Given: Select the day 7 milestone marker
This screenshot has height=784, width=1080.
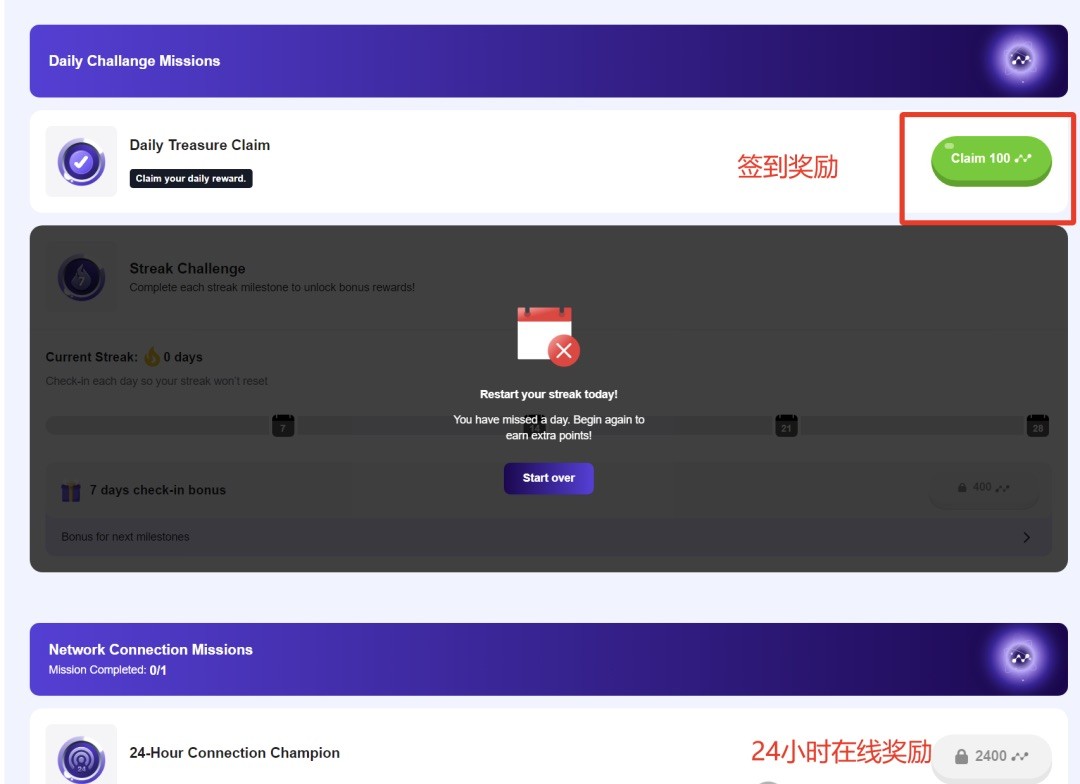Looking at the screenshot, I should pos(283,426).
